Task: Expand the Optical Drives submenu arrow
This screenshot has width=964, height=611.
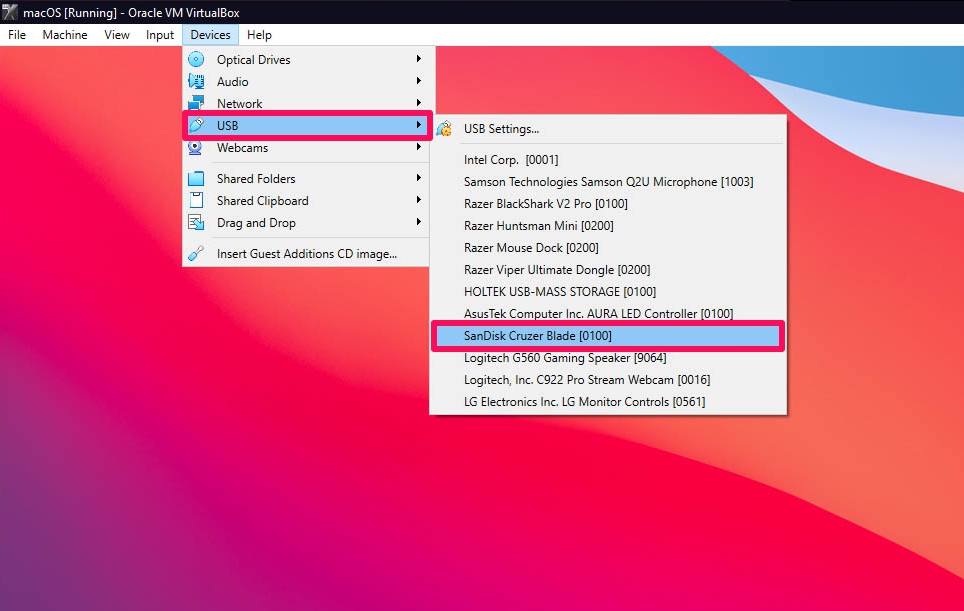Action: [419, 59]
